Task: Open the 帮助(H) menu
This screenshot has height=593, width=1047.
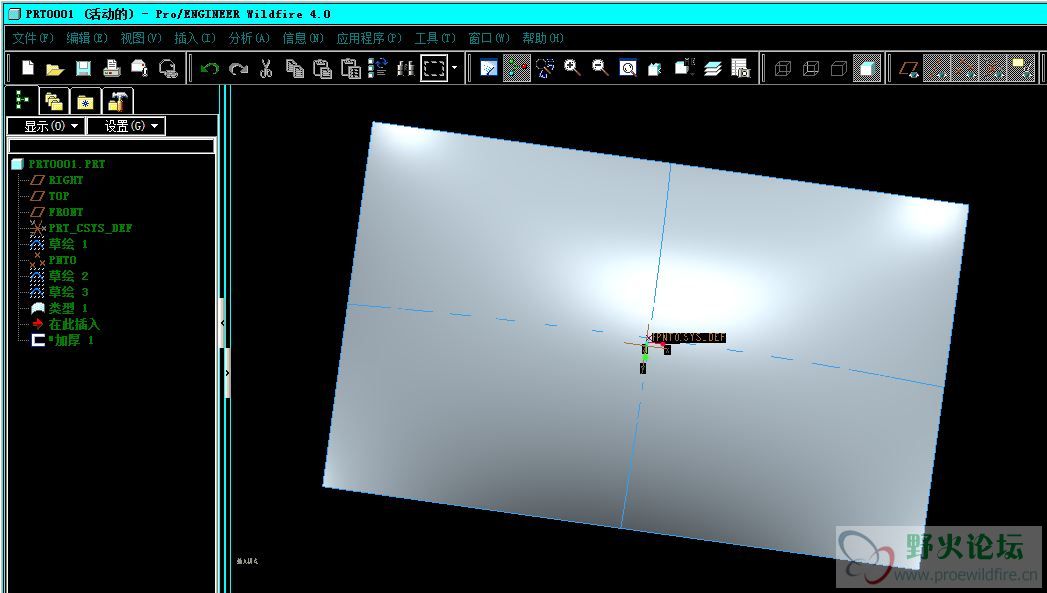Action: pos(543,38)
